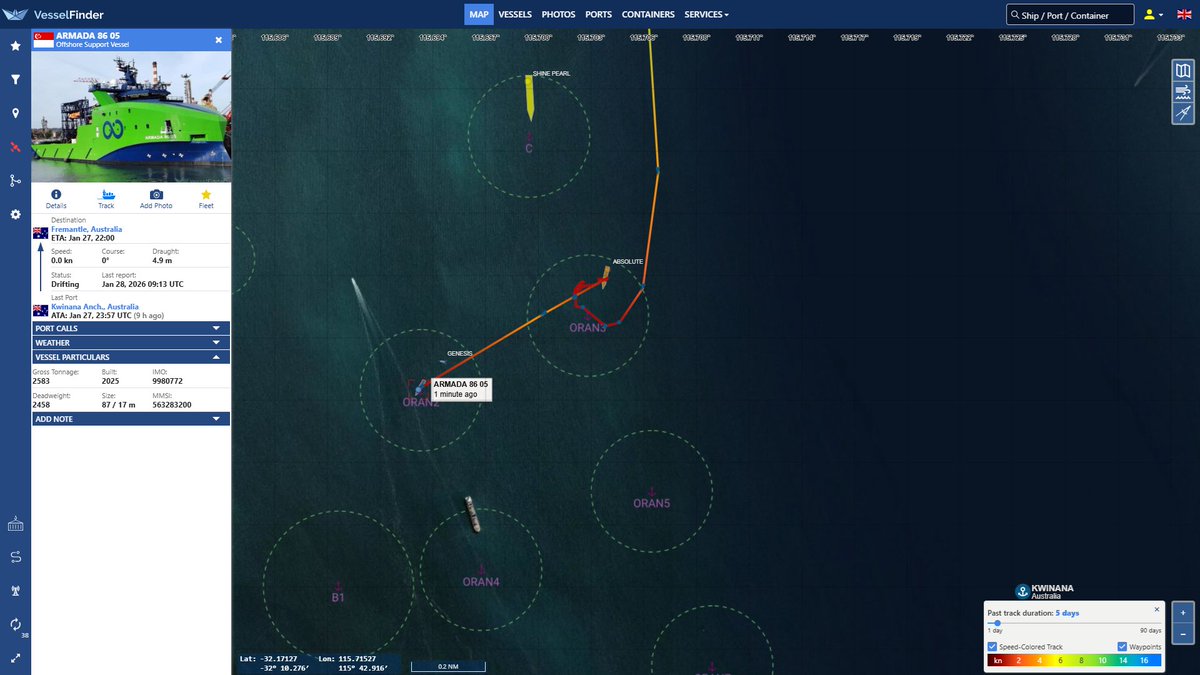
Task: Toggle the red satellite icon in sidebar
Action: coord(15,147)
